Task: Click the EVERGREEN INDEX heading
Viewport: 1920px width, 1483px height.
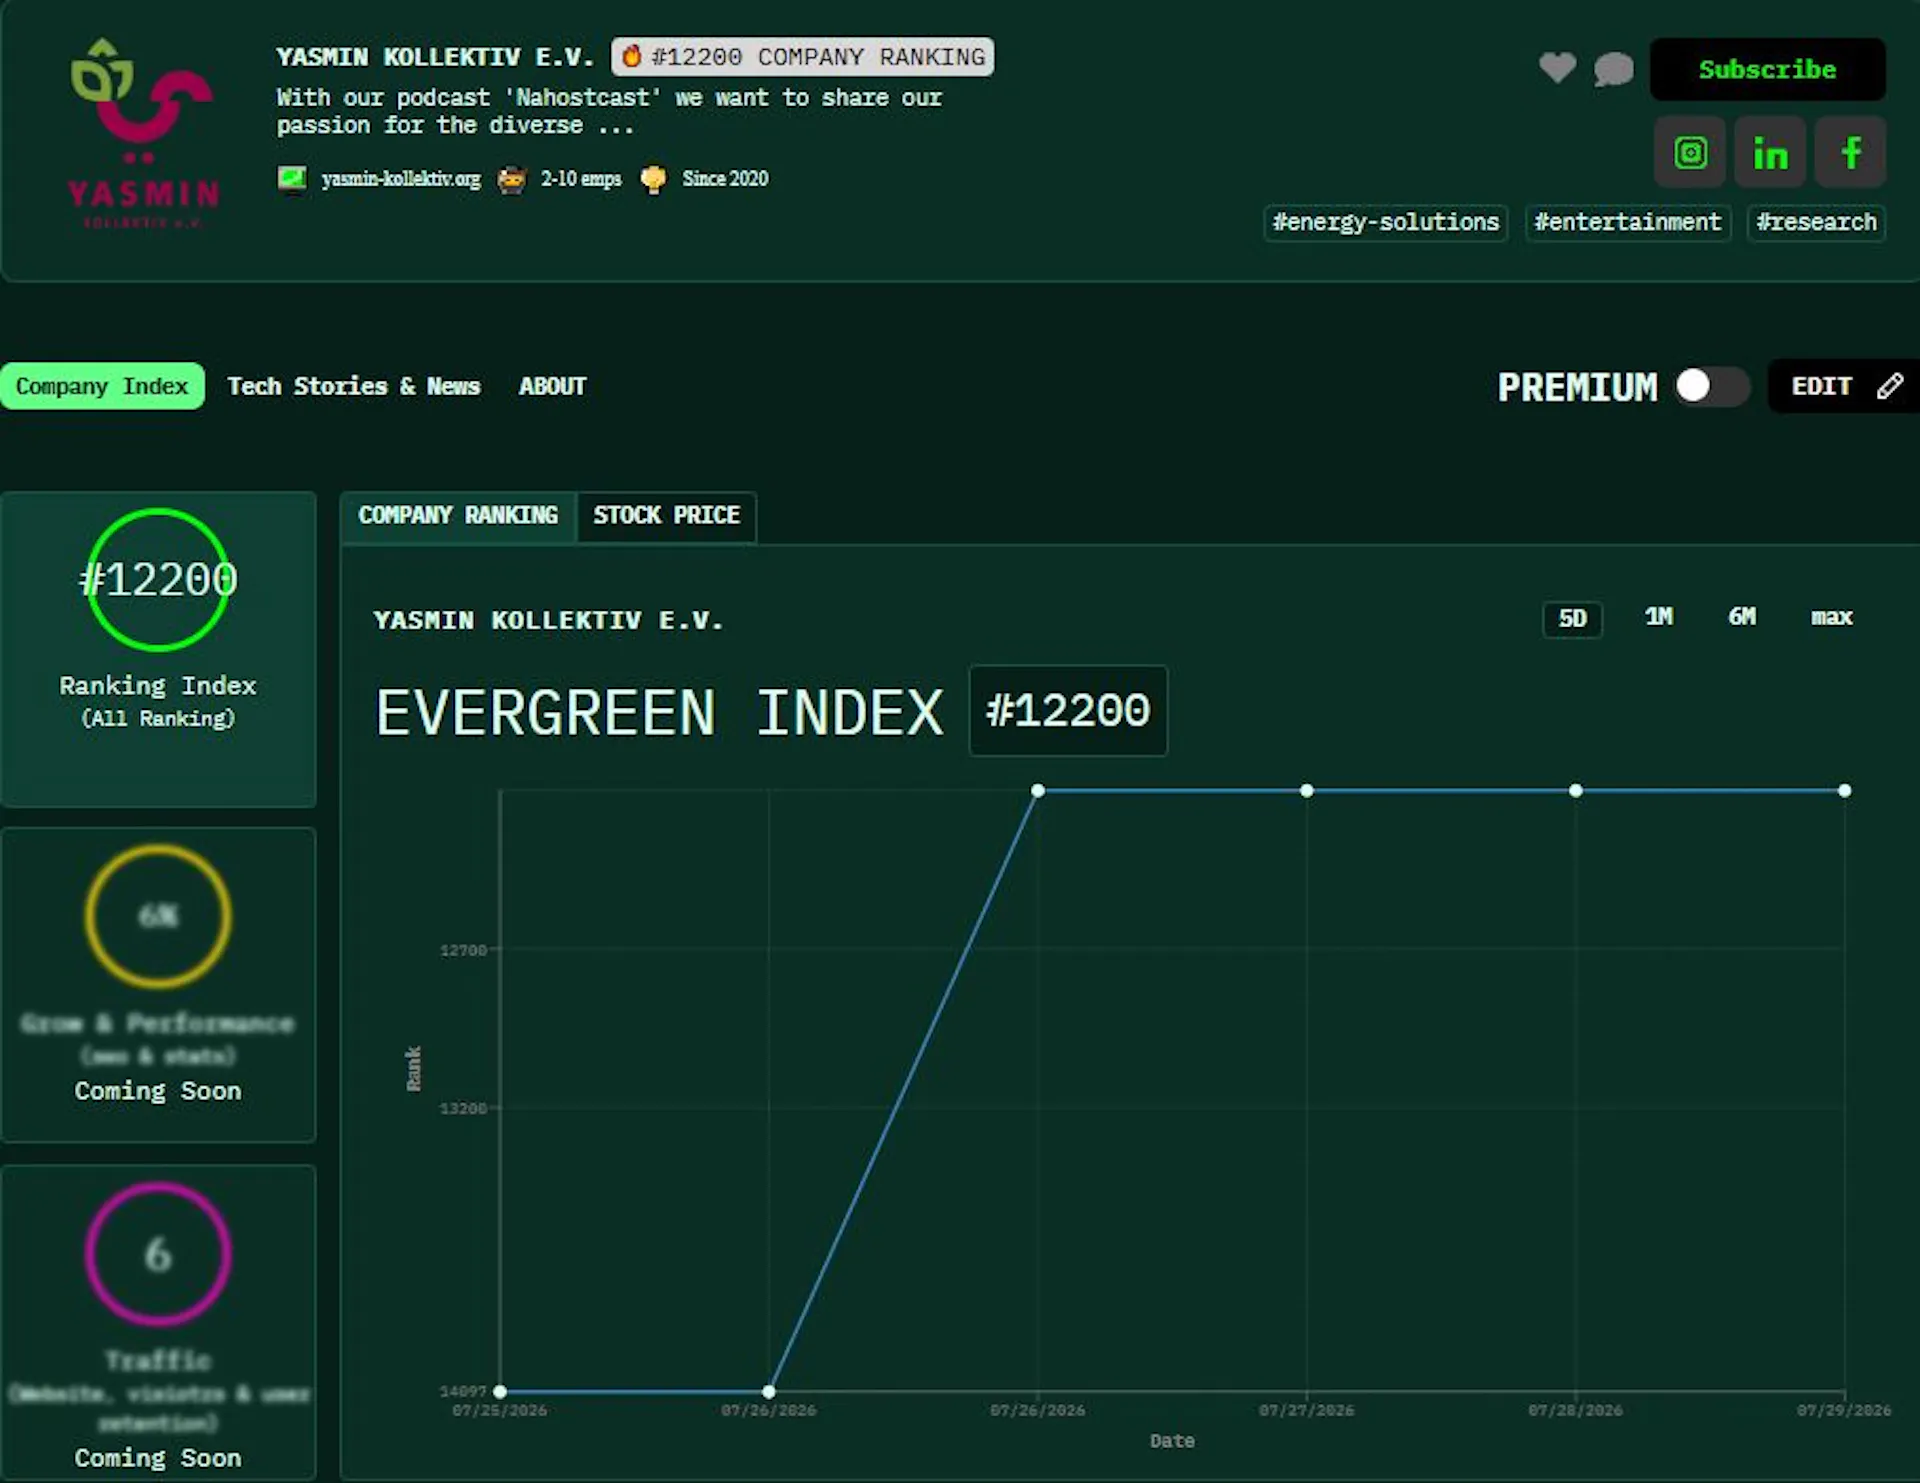Action: click(x=659, y=713)
